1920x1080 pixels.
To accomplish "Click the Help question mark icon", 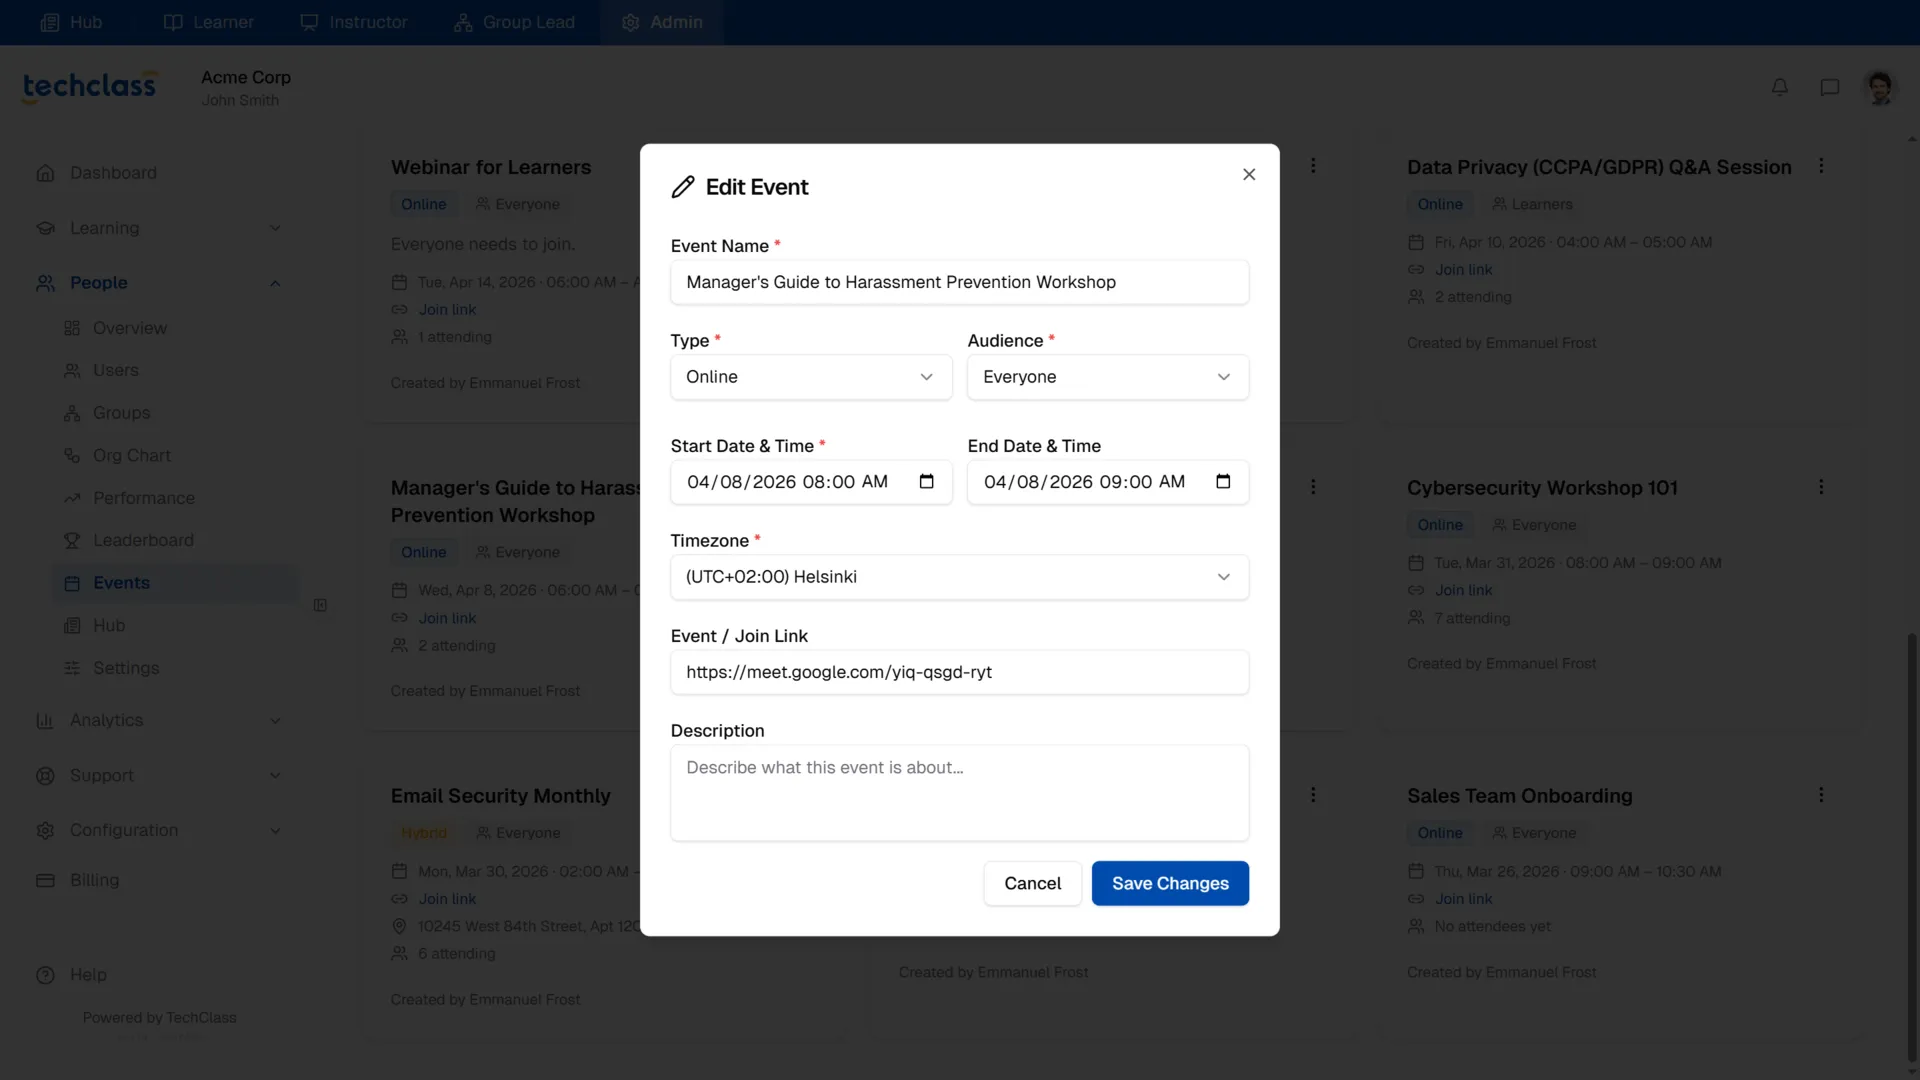I will (45, 975).
